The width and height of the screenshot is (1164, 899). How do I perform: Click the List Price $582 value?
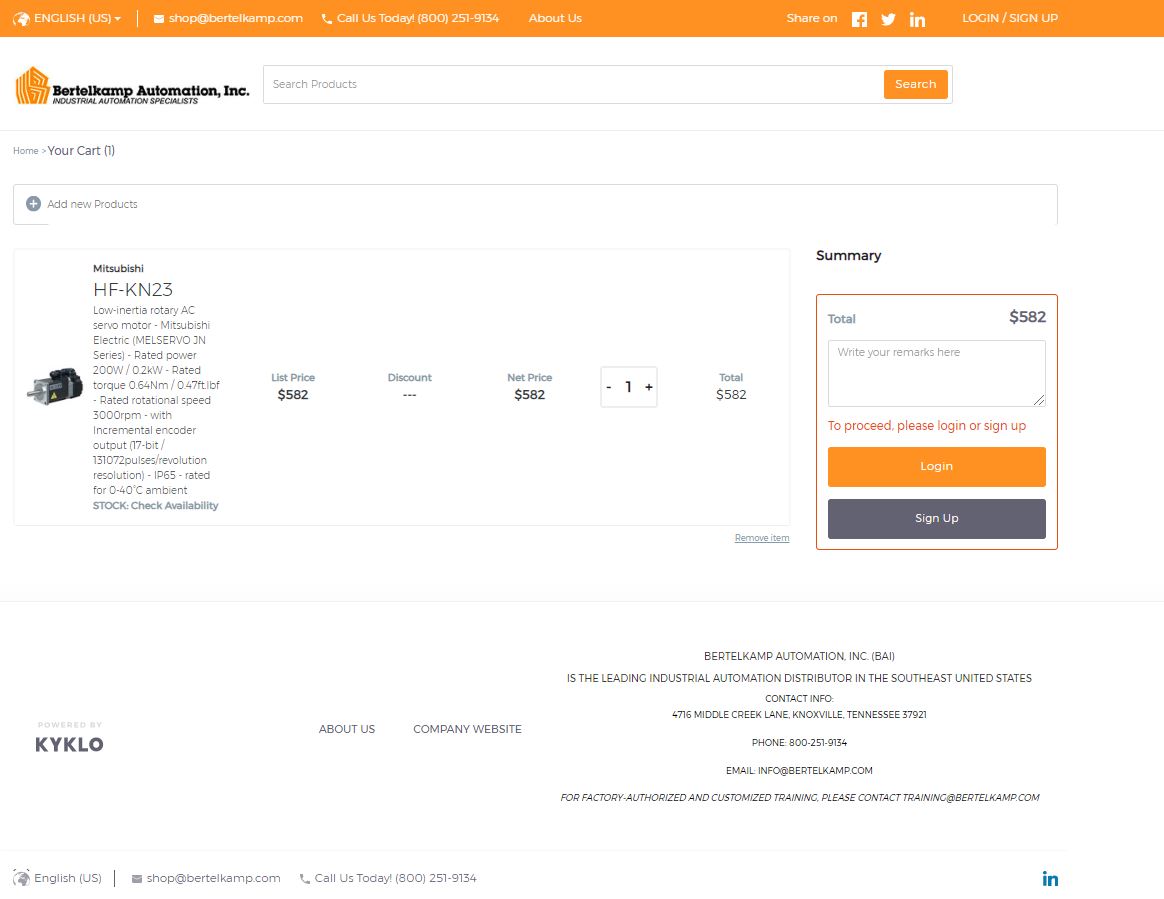coord(292,395)
